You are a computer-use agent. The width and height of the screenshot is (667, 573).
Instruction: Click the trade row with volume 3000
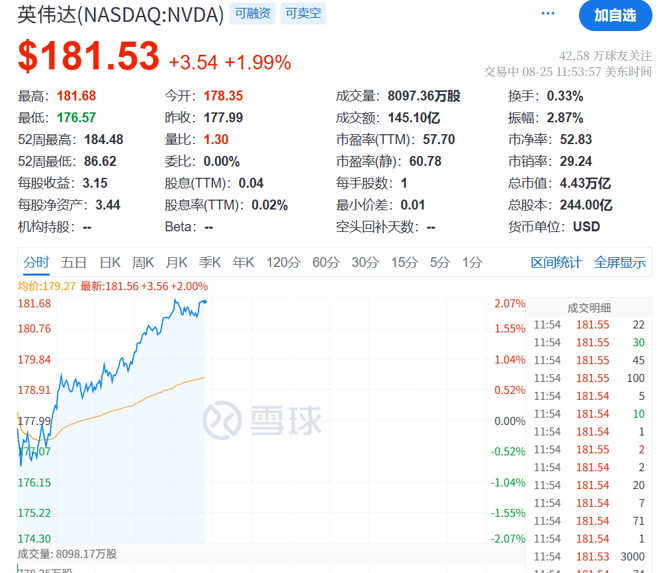(589, 556)
